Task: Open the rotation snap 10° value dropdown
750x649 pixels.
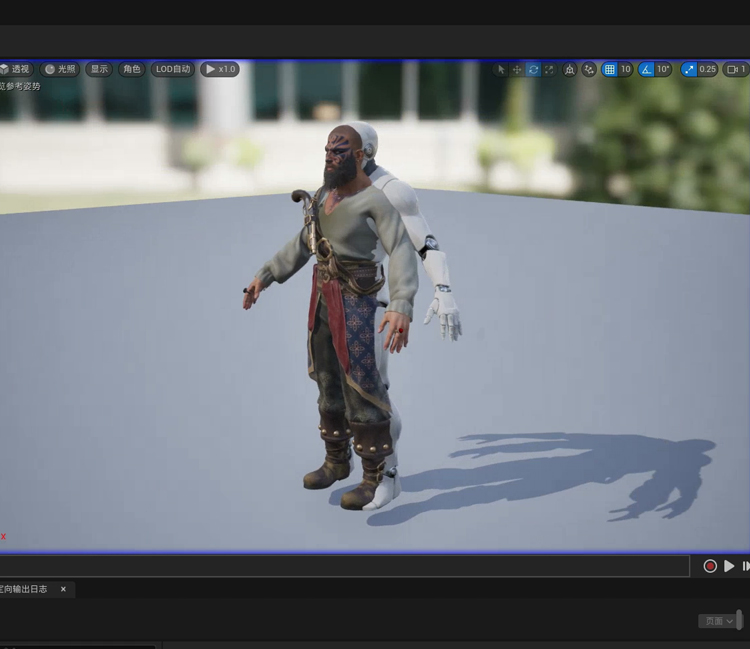Action: pyautogui.click(x=664, y=70)
